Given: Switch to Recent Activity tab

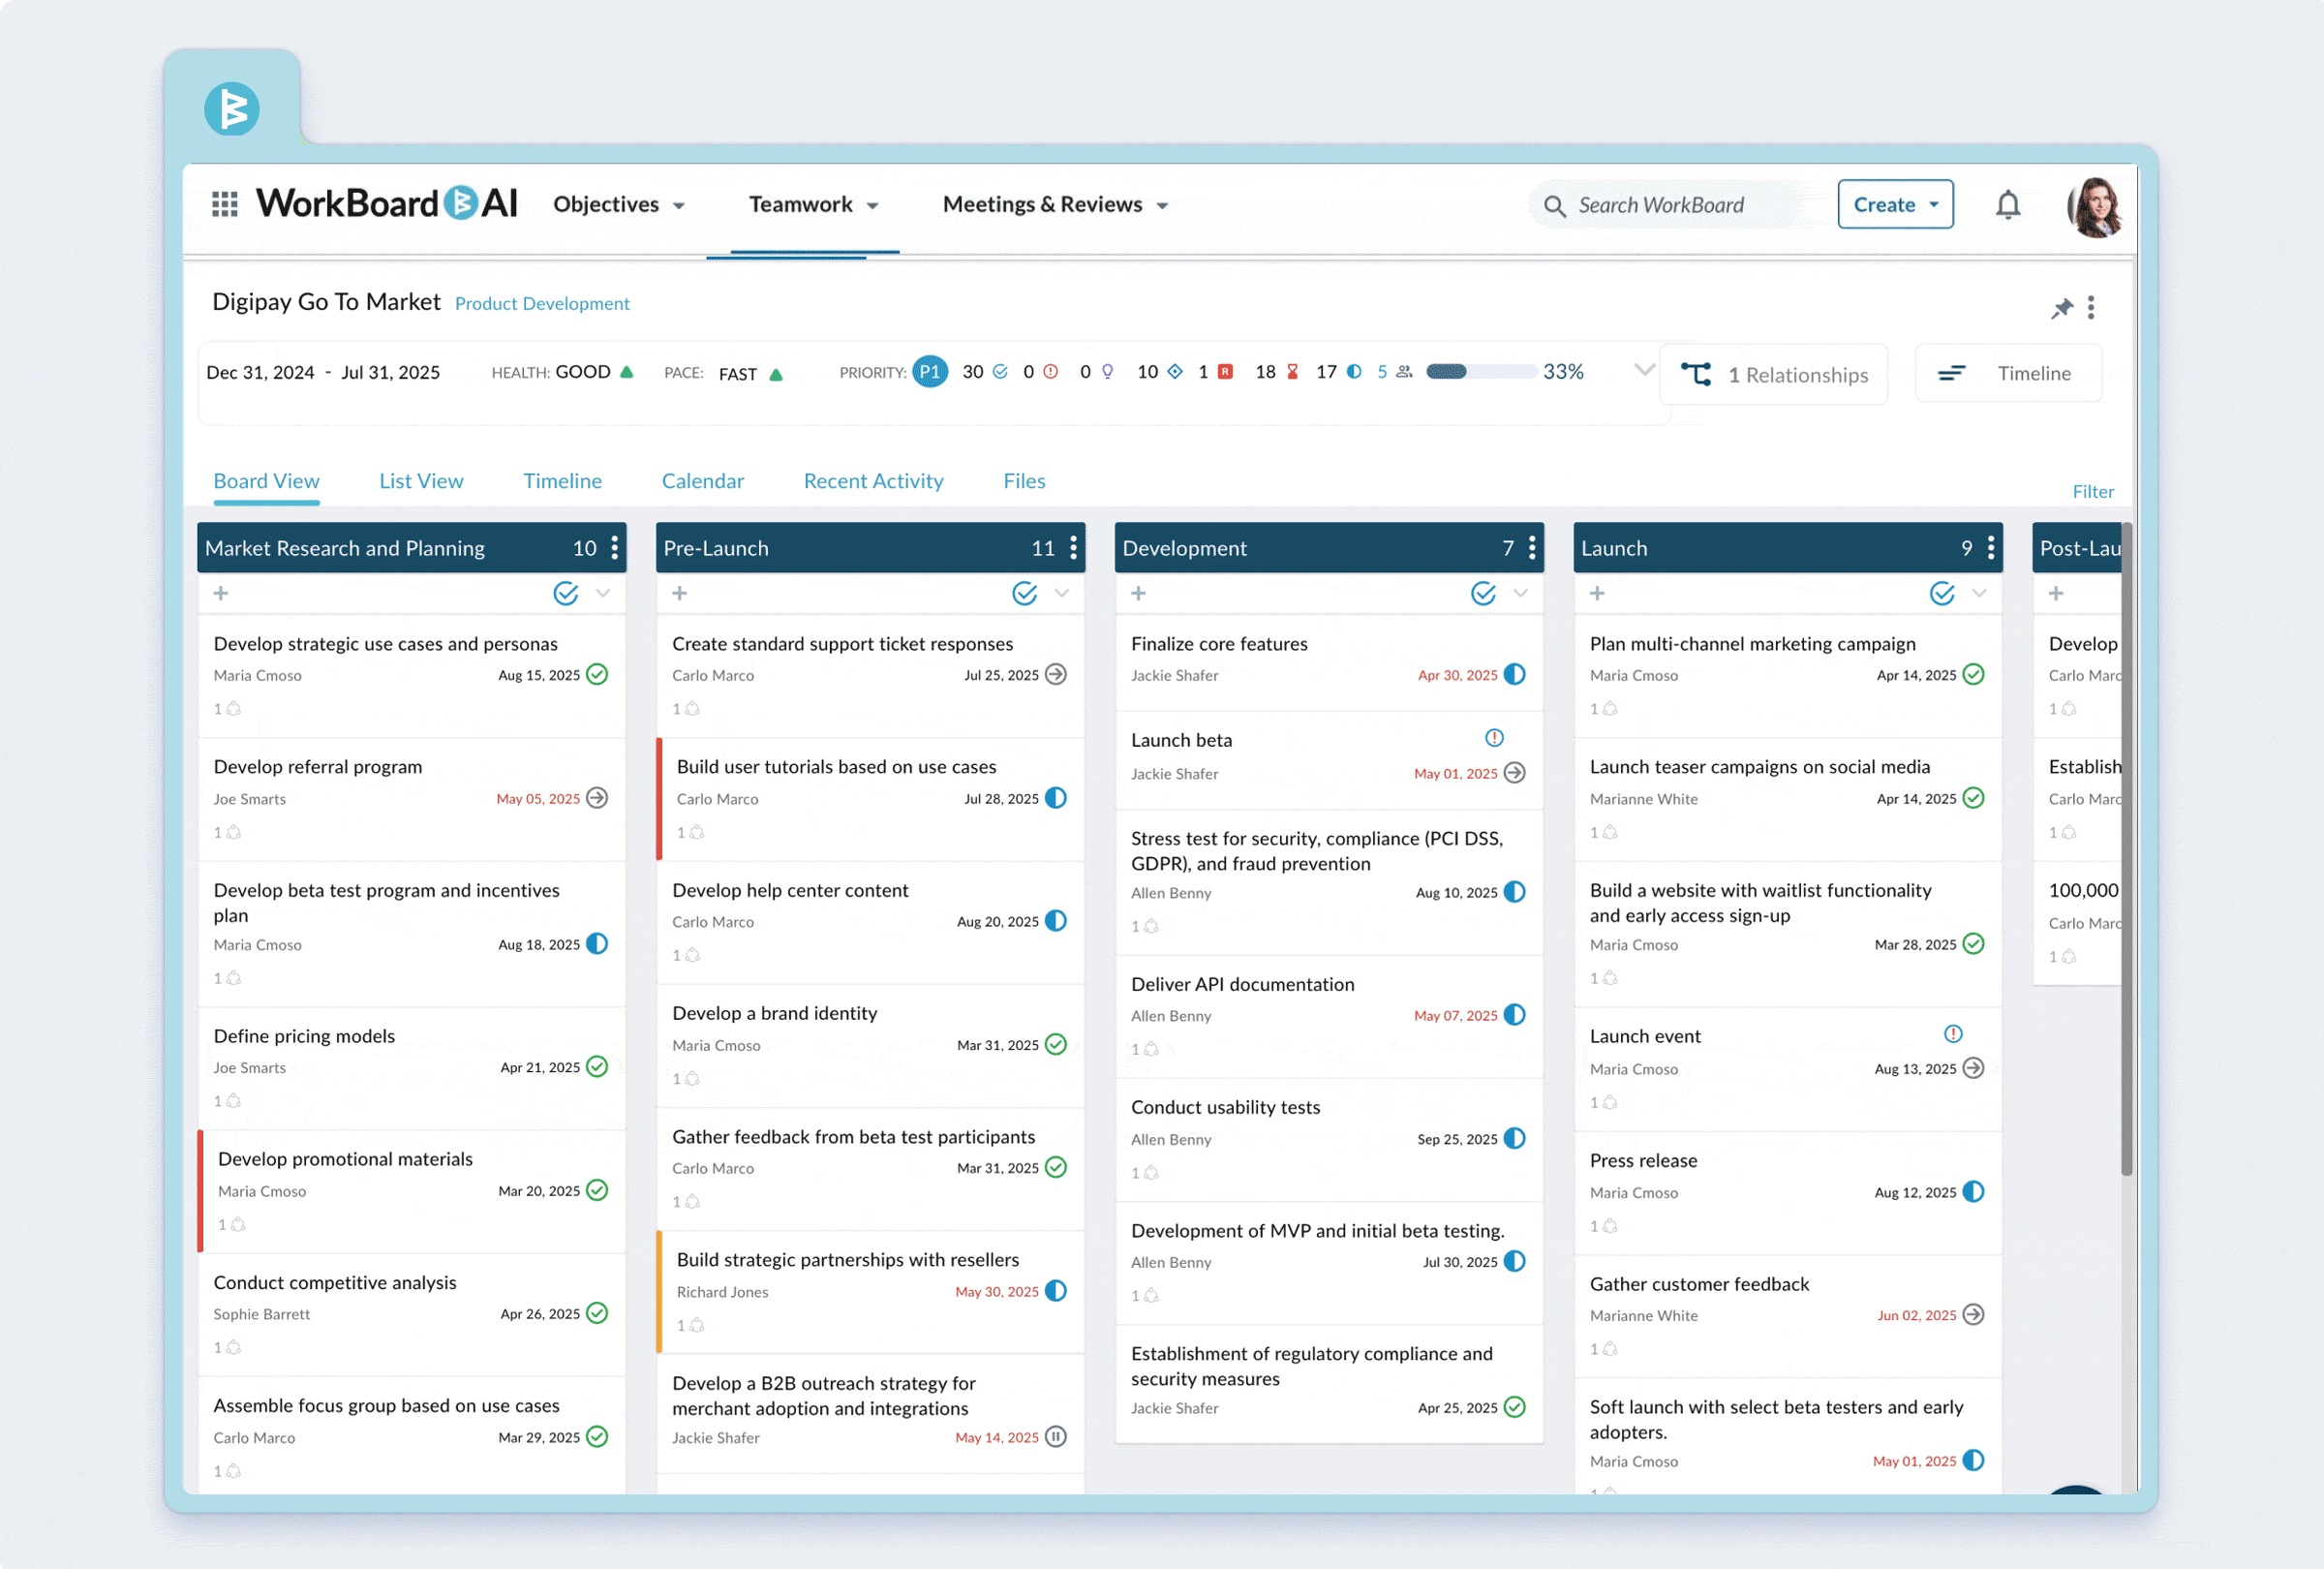Looking at the screenshot, I should point(874,481).
